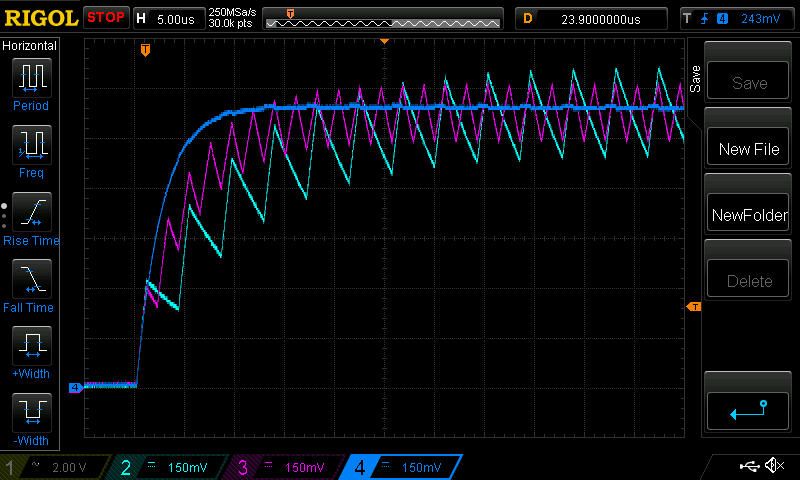Select channel 2 tab in cyan

pyautogui.click(x=168, y=467)
